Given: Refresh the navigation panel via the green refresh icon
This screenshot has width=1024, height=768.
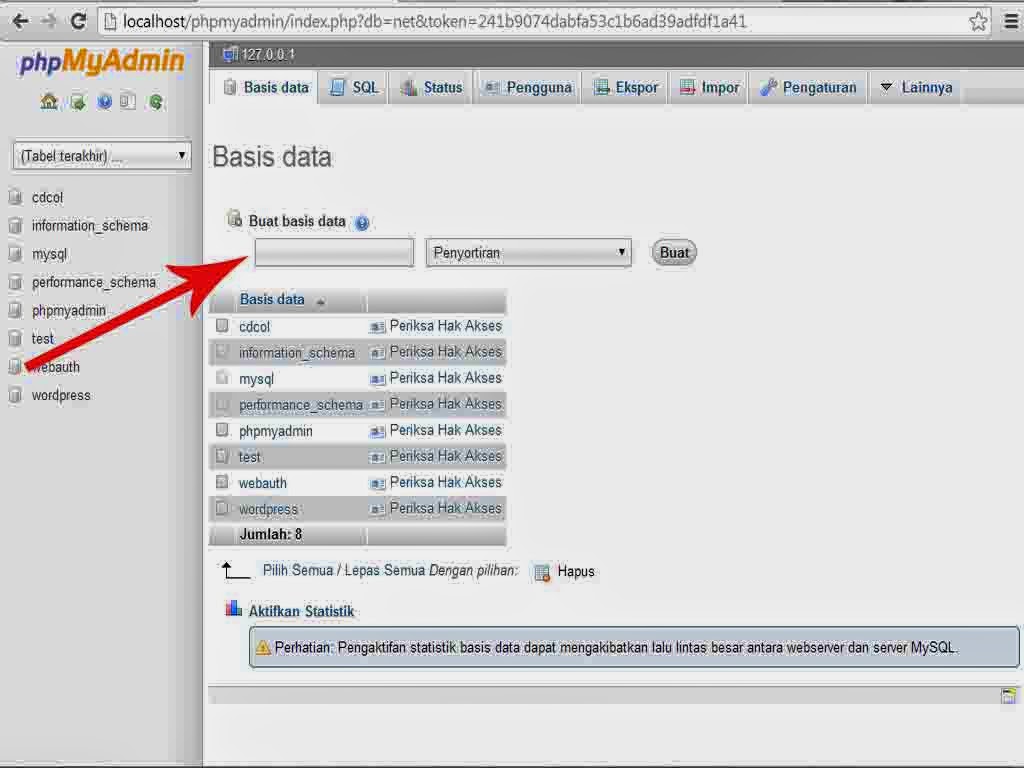Looking at the screenshot, I should point(156,101).
